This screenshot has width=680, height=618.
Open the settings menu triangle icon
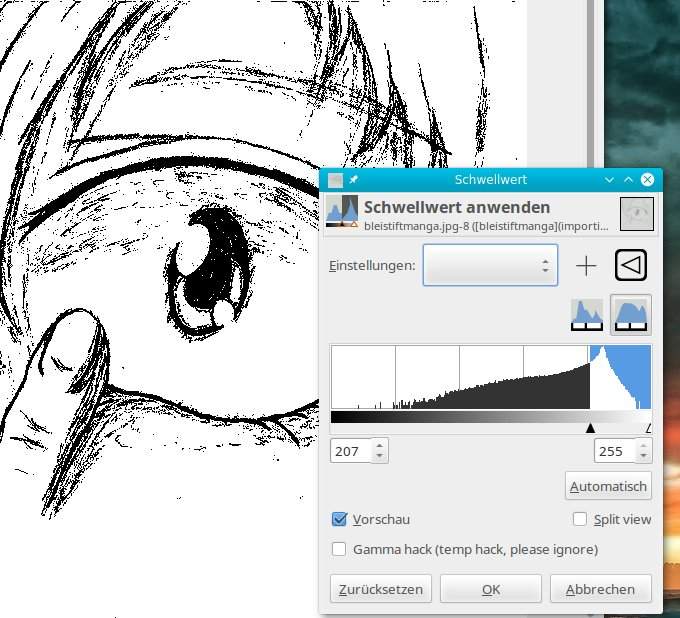coord(631,265)
